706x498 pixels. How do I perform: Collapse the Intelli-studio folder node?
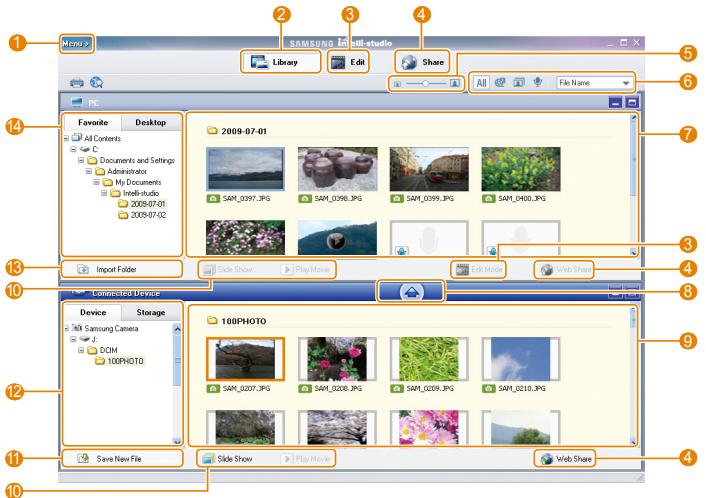tap(104, 193)
